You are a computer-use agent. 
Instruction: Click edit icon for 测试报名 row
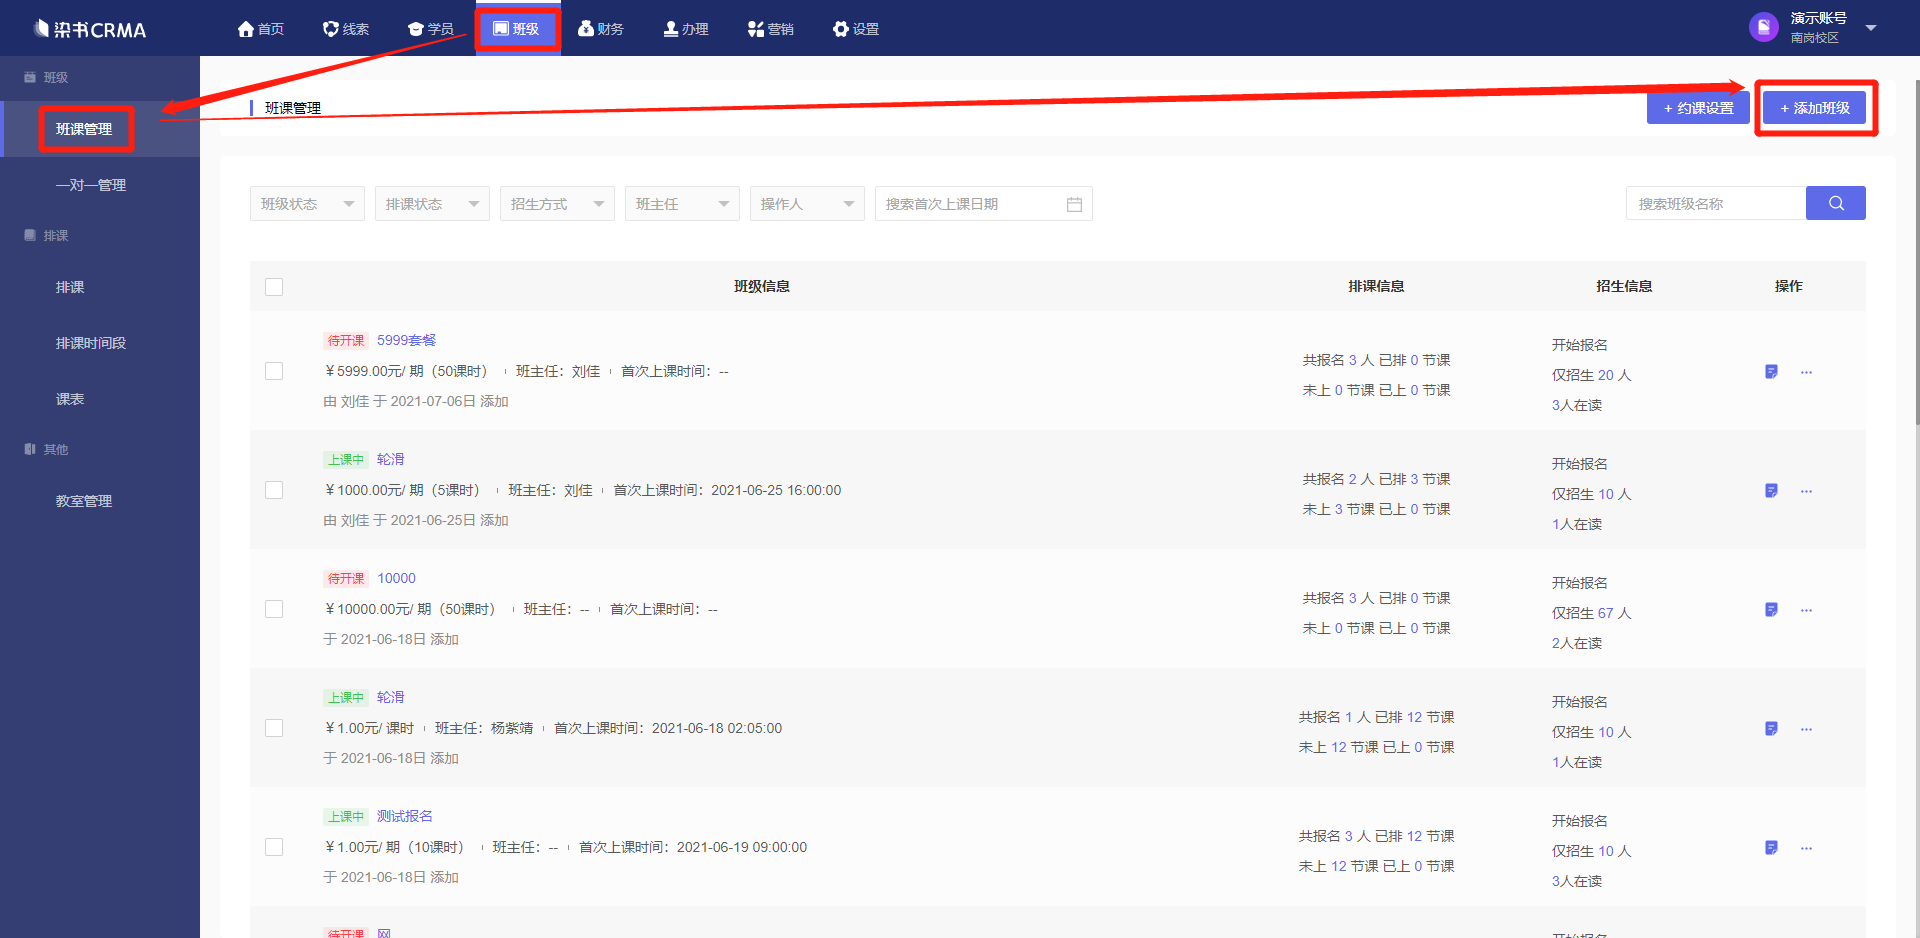click(1771, 848)
